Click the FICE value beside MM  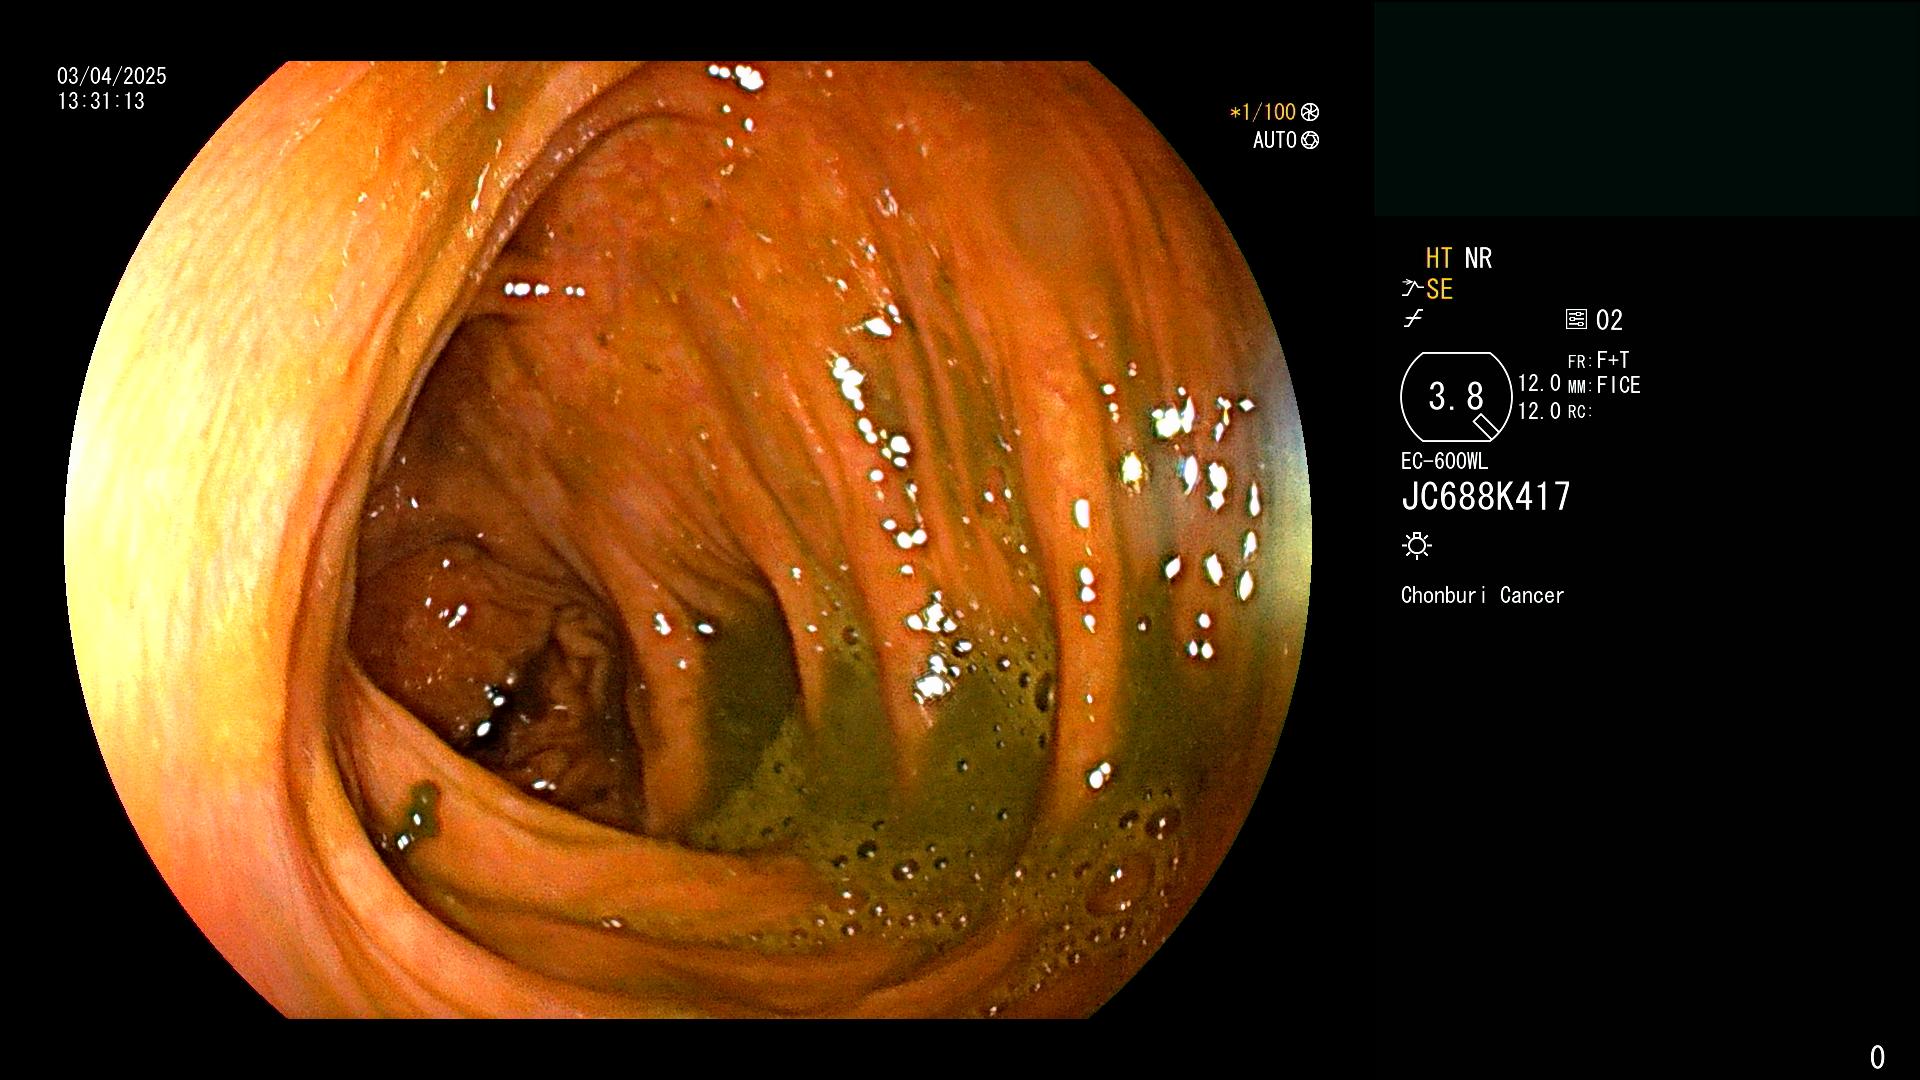click(1618, 385)
